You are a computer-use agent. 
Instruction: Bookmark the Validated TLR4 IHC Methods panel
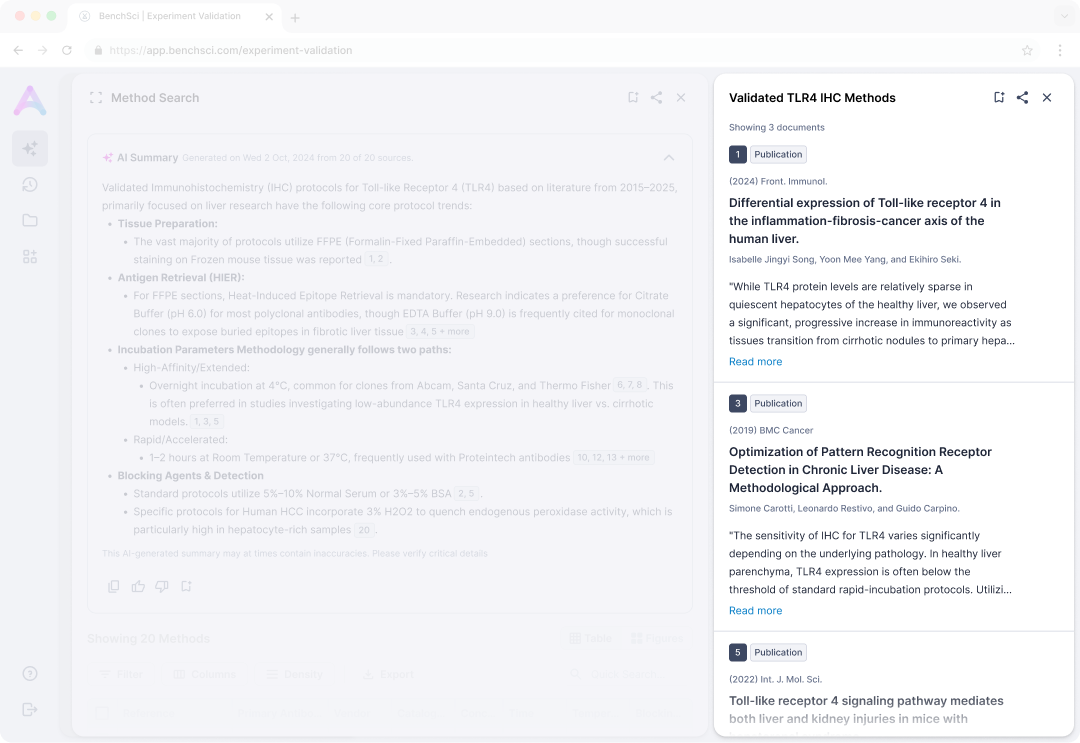[998, 97]
